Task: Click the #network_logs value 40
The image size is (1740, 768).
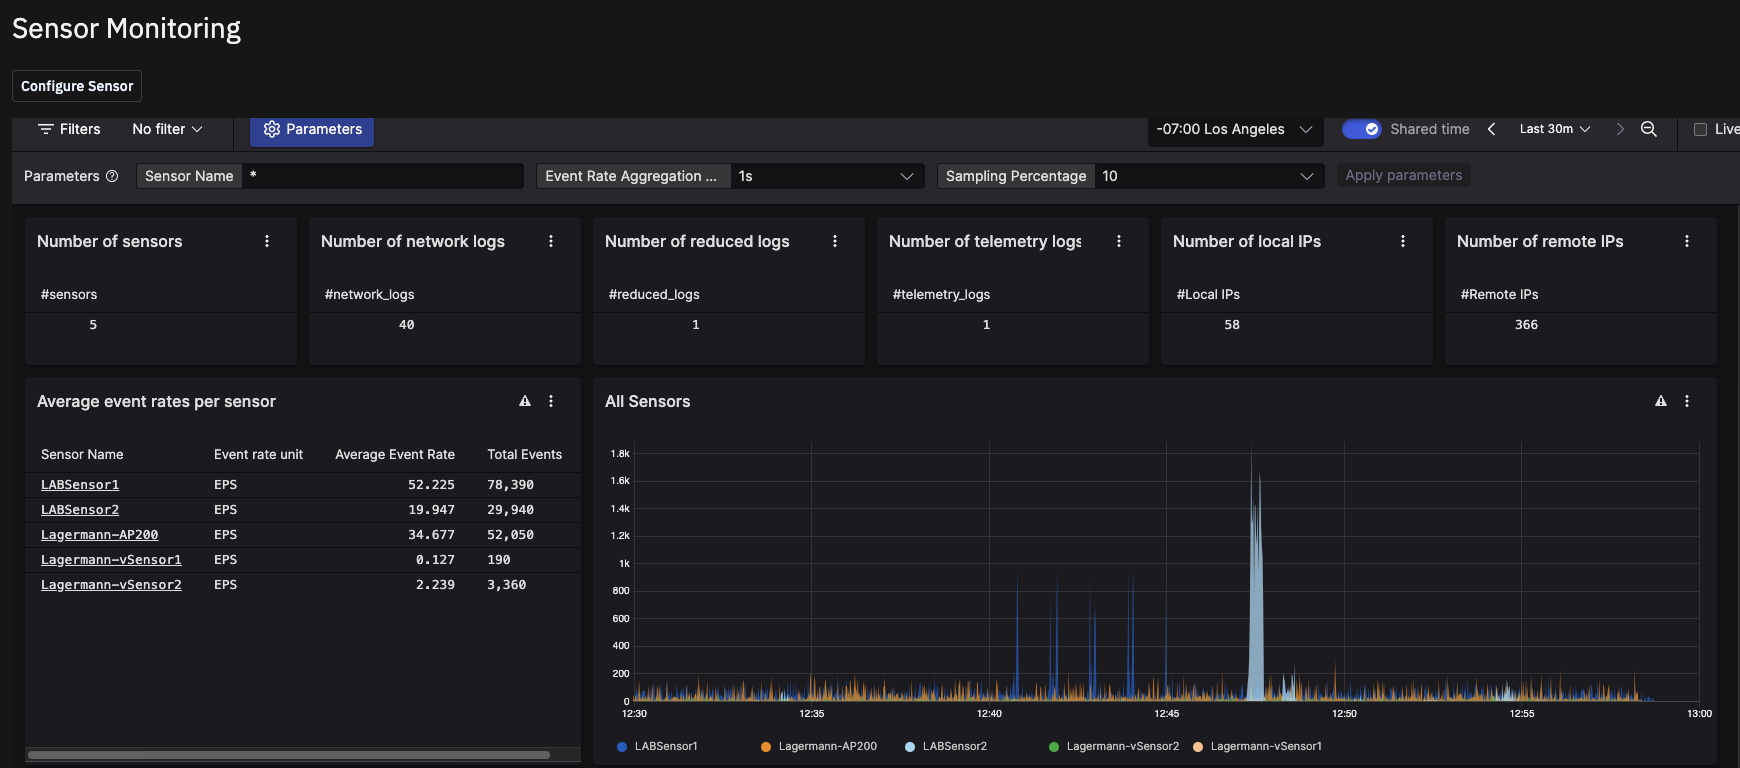Action: [406, 325]
